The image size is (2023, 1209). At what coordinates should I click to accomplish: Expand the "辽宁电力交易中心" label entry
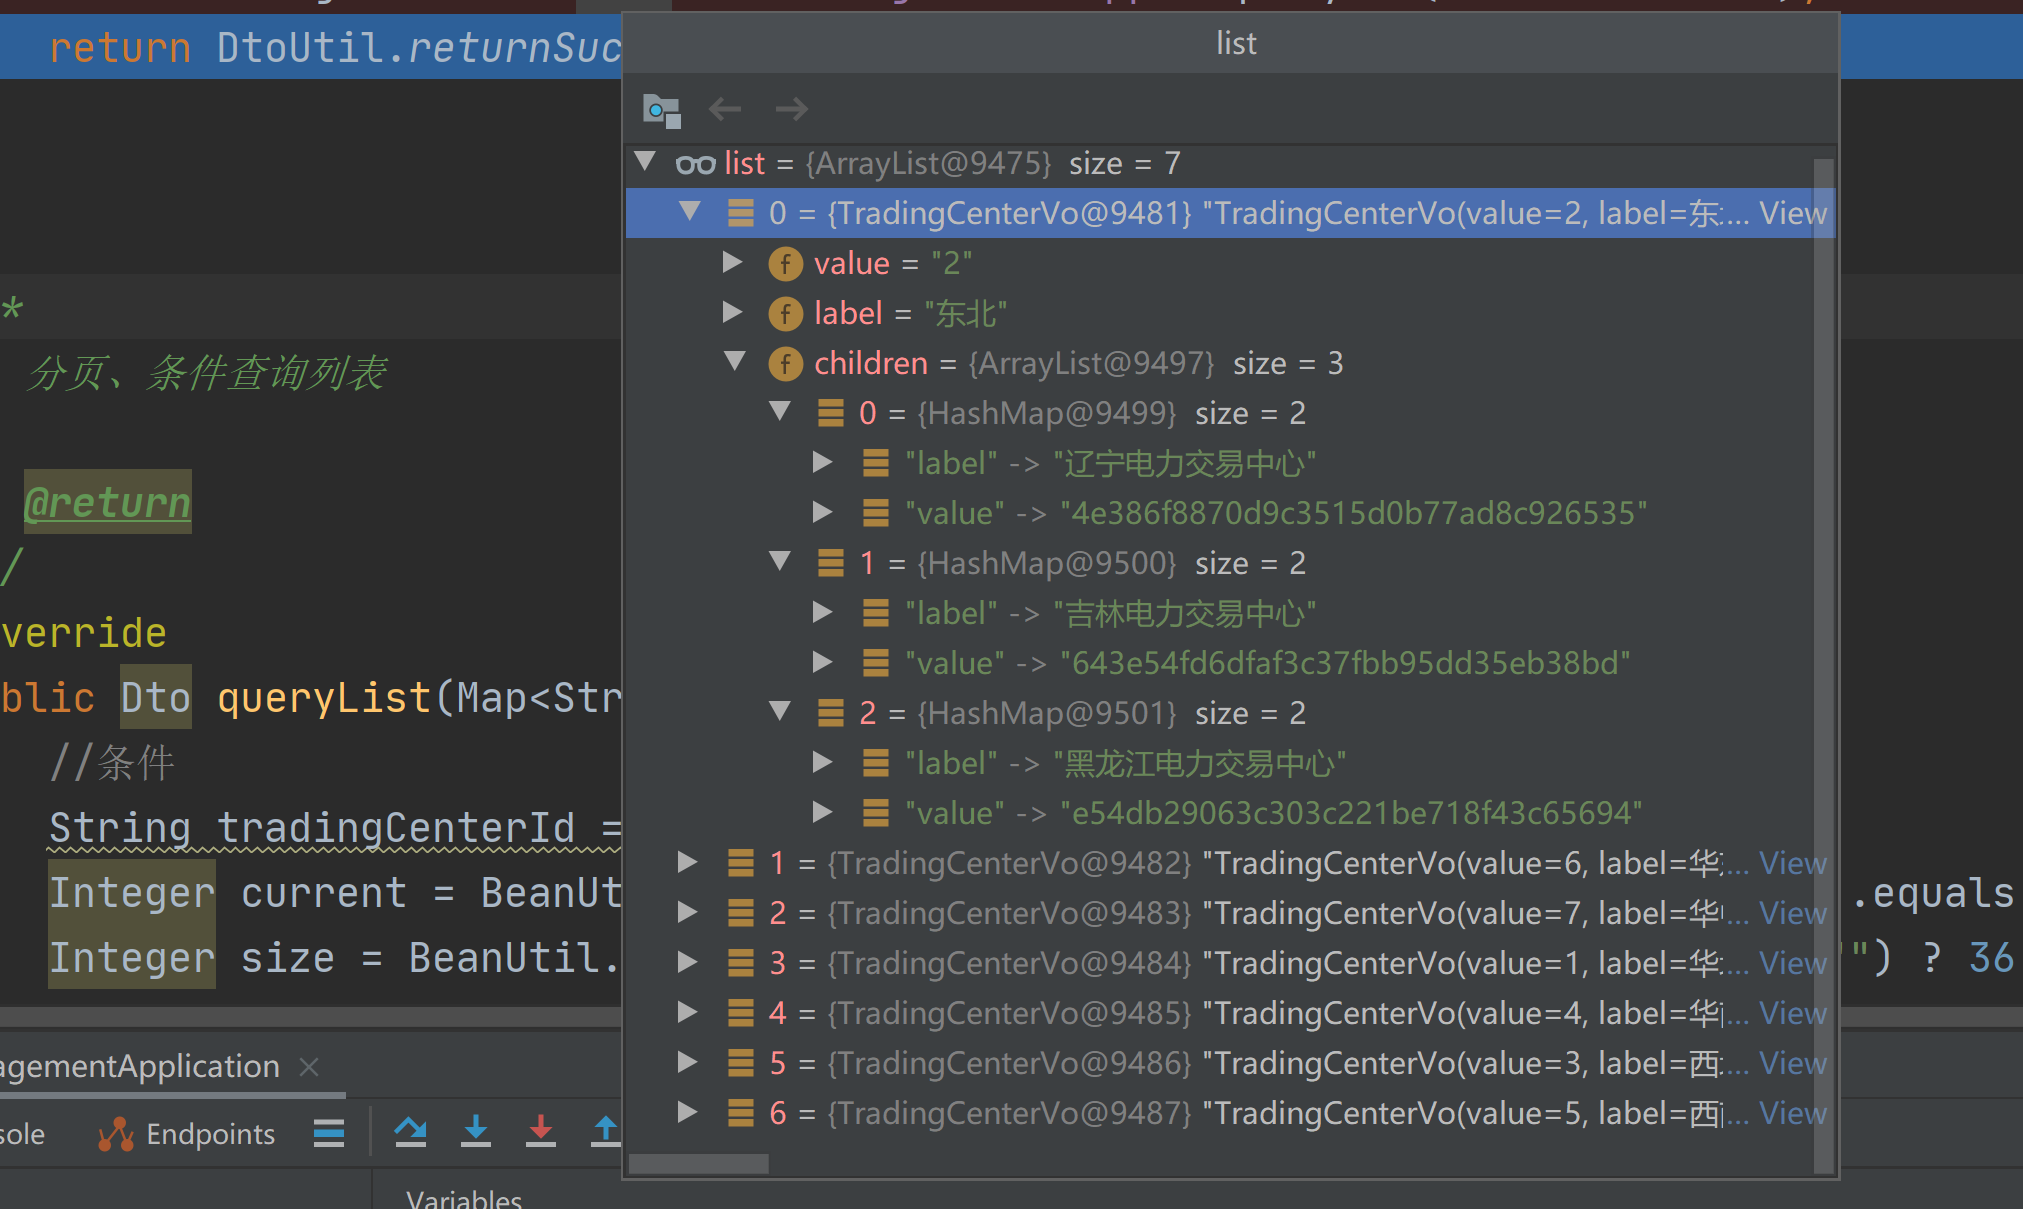(x=823, y=462)
